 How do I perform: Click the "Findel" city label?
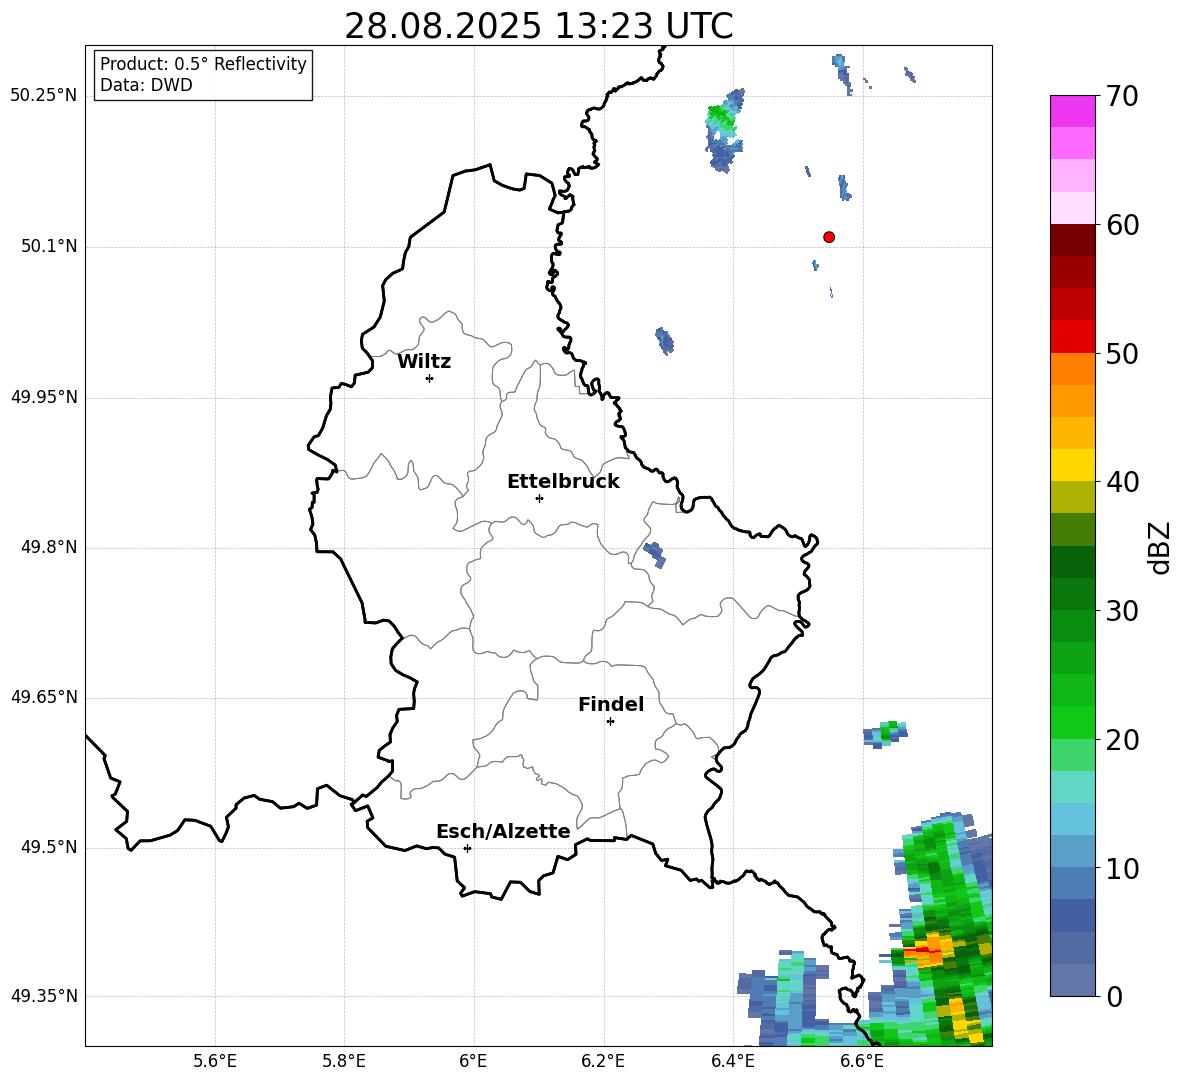tap(611, 704)
